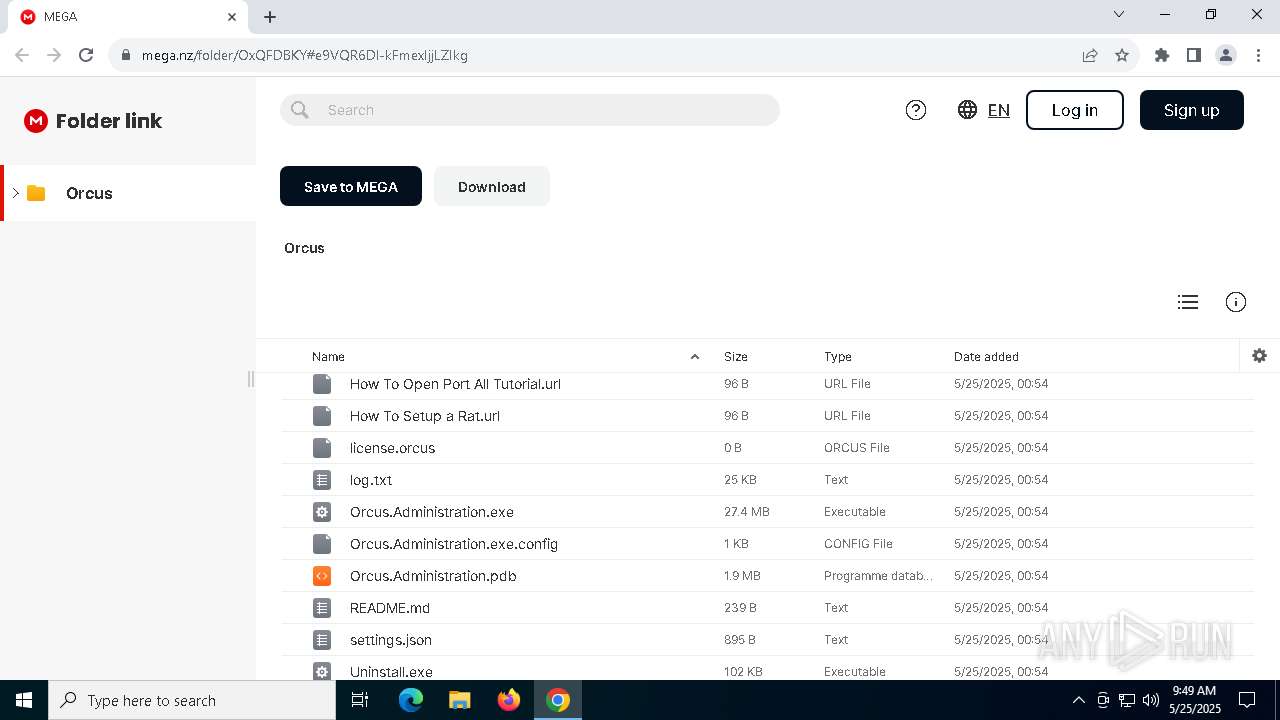Focus the Search input field
Screen dimensions: 1280x720
click(530, 110)
